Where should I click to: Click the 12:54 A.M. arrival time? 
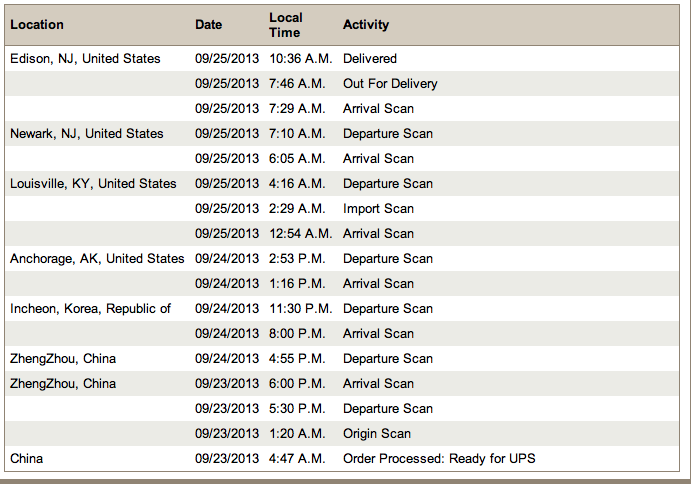point(301,234)
